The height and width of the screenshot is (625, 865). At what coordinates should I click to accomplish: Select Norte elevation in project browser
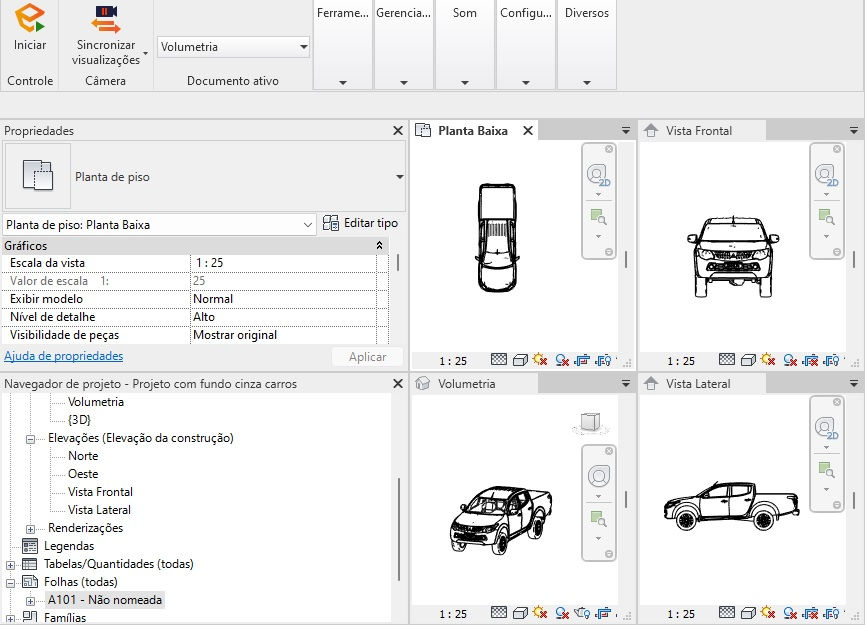tap(83, 456)
